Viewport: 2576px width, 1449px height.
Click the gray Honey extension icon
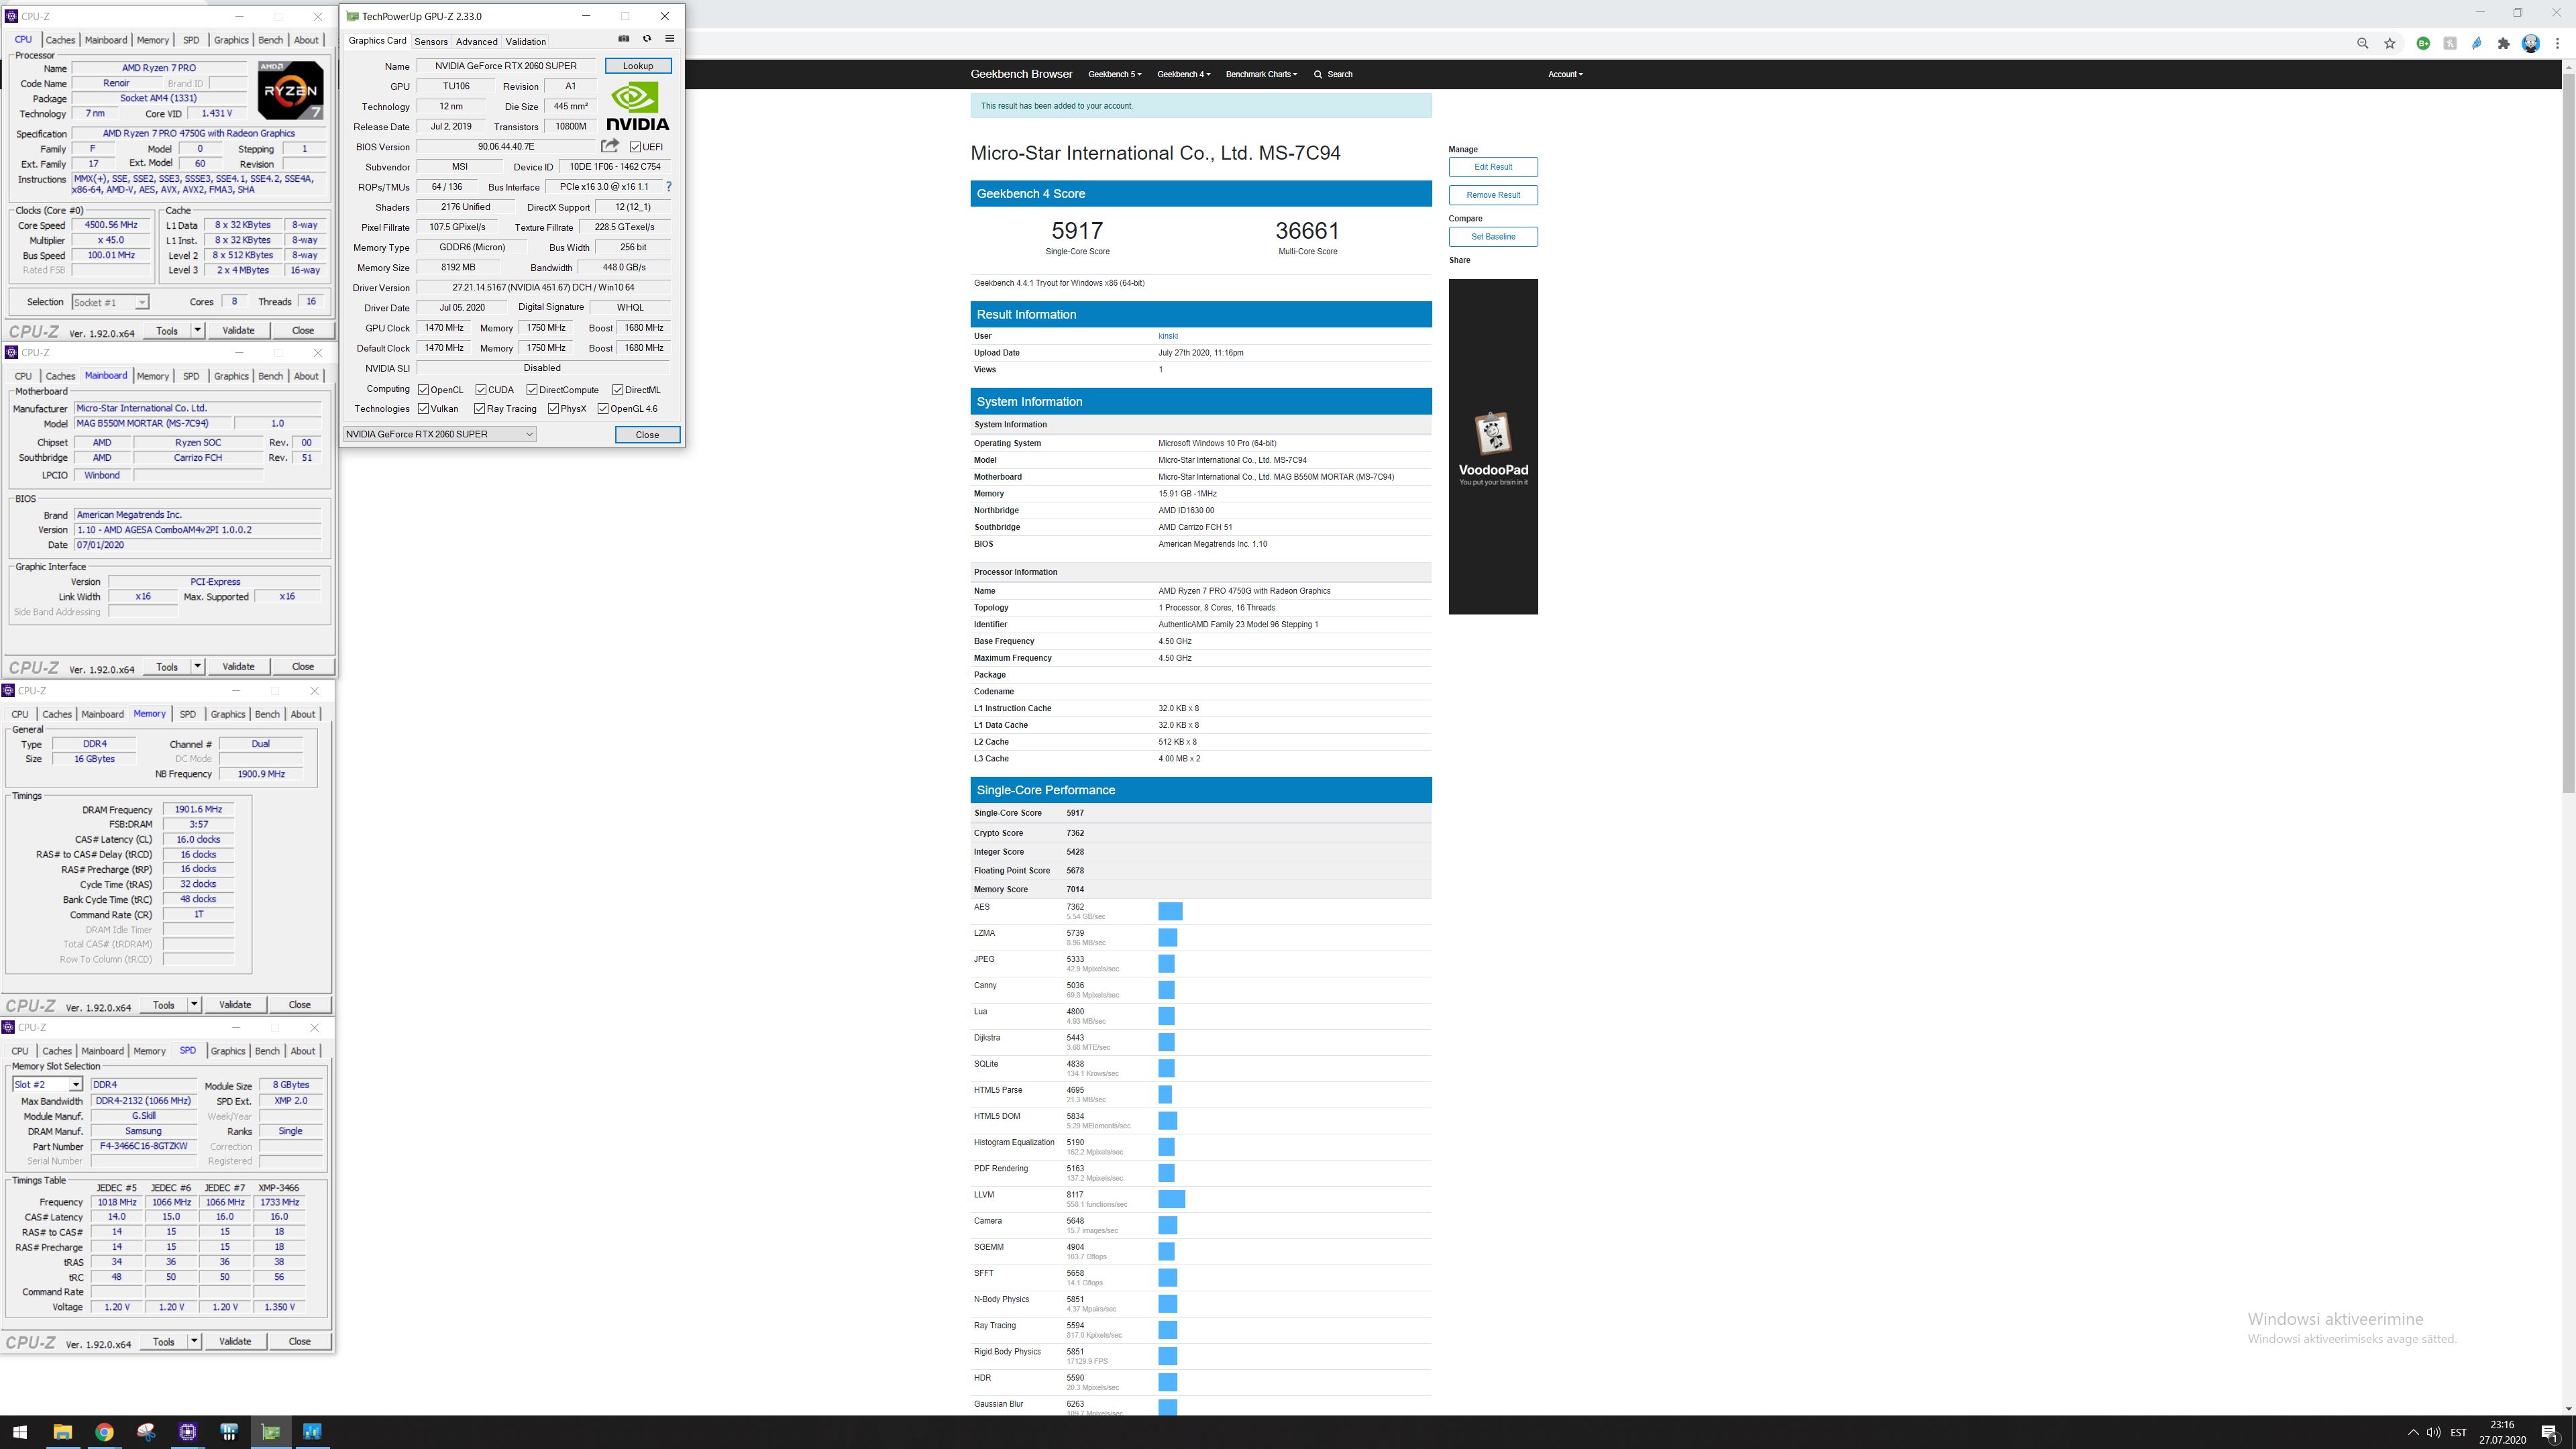2450,43
